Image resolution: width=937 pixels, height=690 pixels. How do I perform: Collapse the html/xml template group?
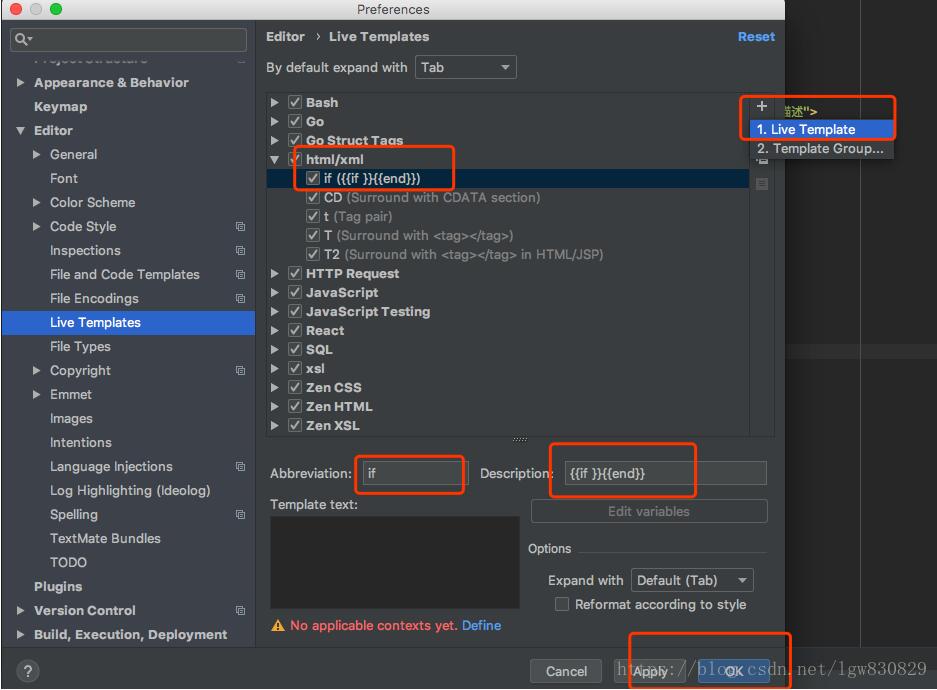click(x=275, y=160)
